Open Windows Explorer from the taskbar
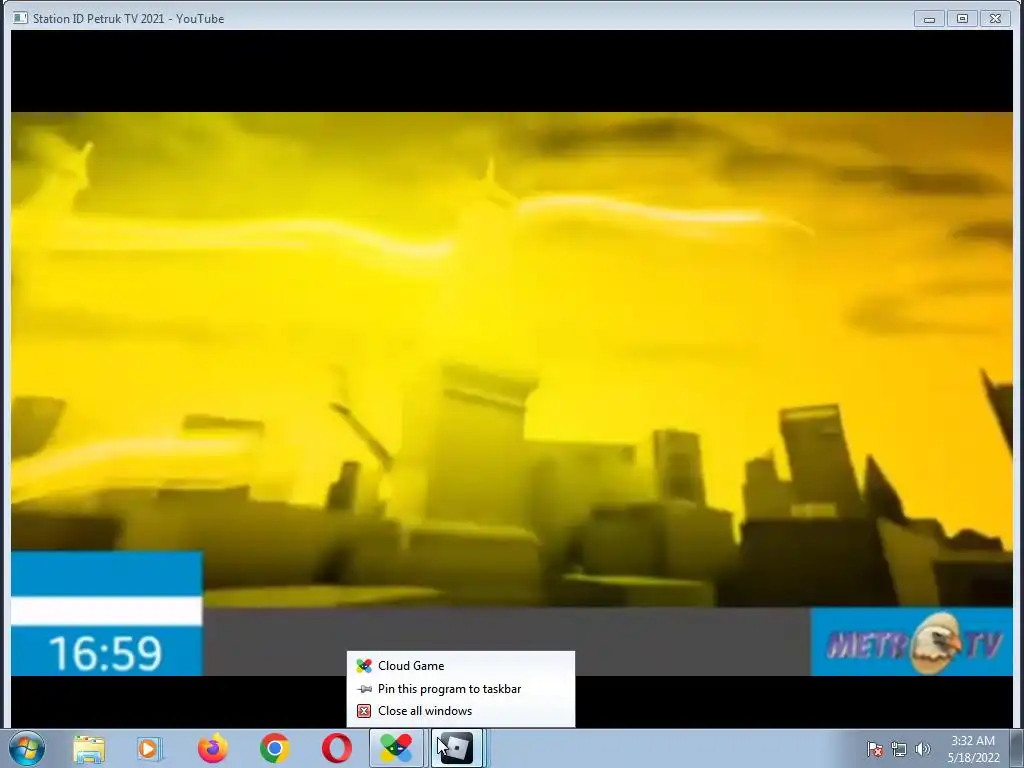This screenshot has width=1024, height=768. [89, 748]
